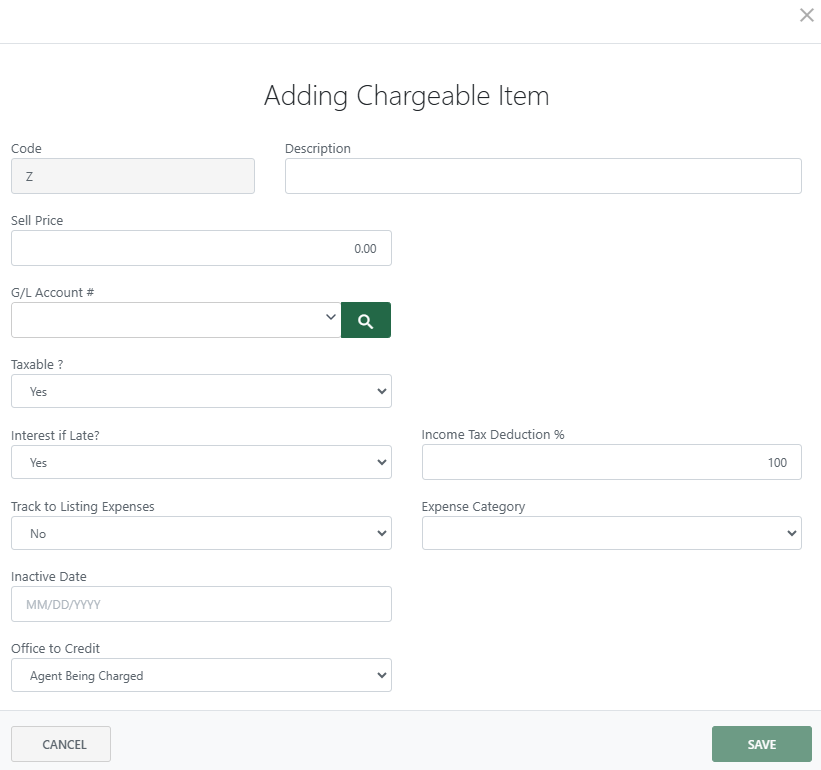Click the Inactive Date MM/DD/YYYY field

[x=200, y=604]
